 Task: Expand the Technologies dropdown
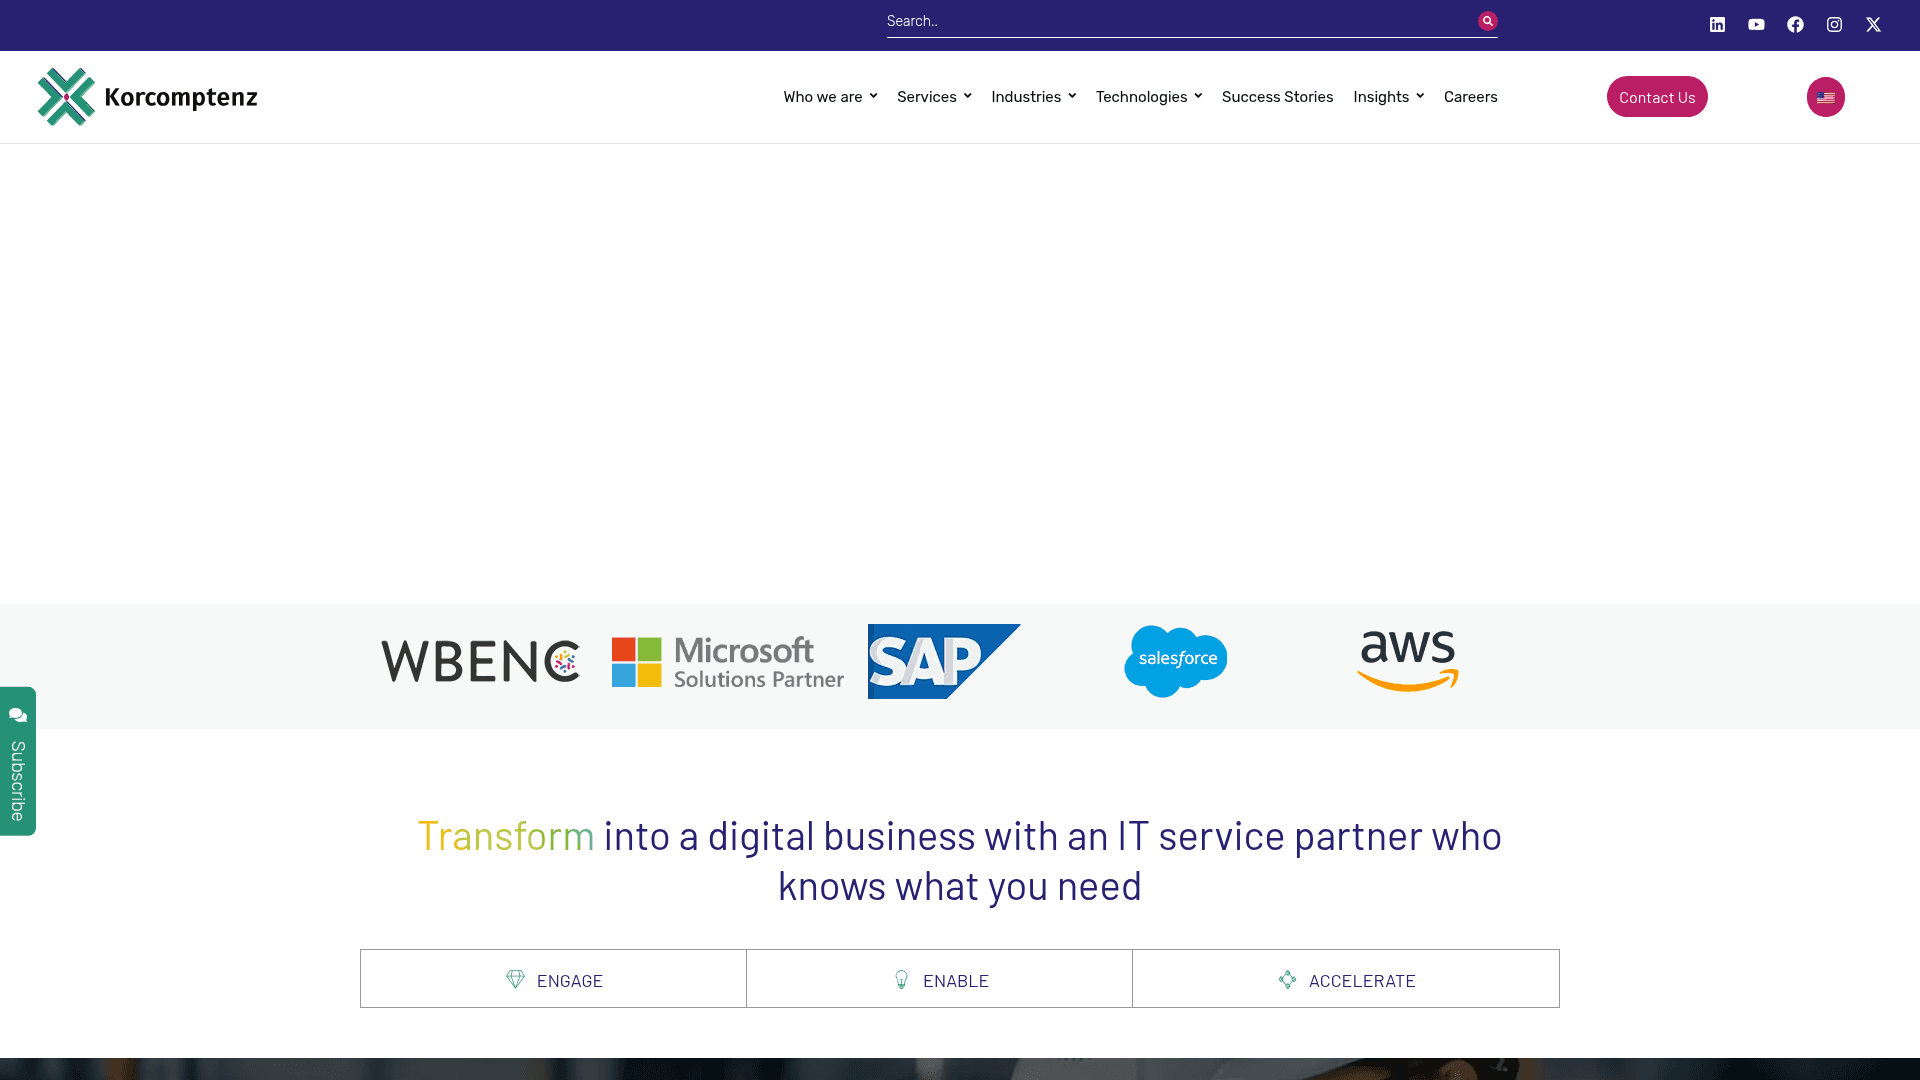(1141, 96)
